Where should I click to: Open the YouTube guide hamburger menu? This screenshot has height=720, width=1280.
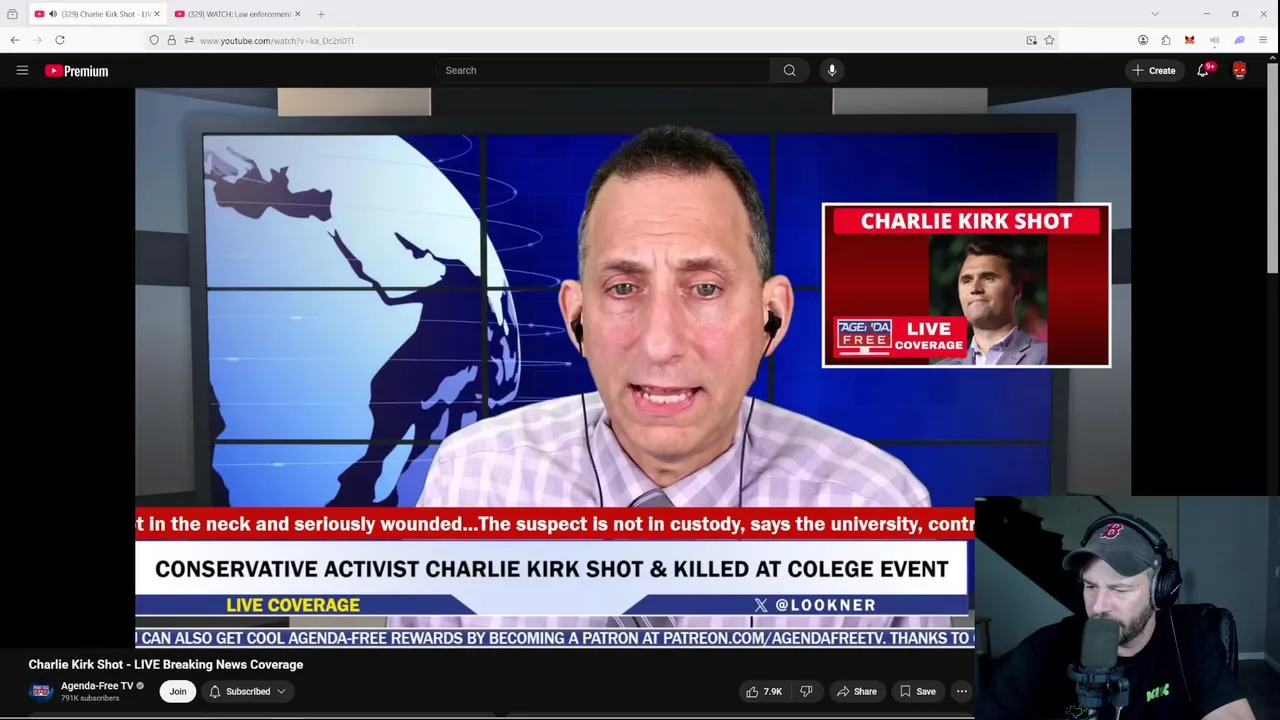22,70
